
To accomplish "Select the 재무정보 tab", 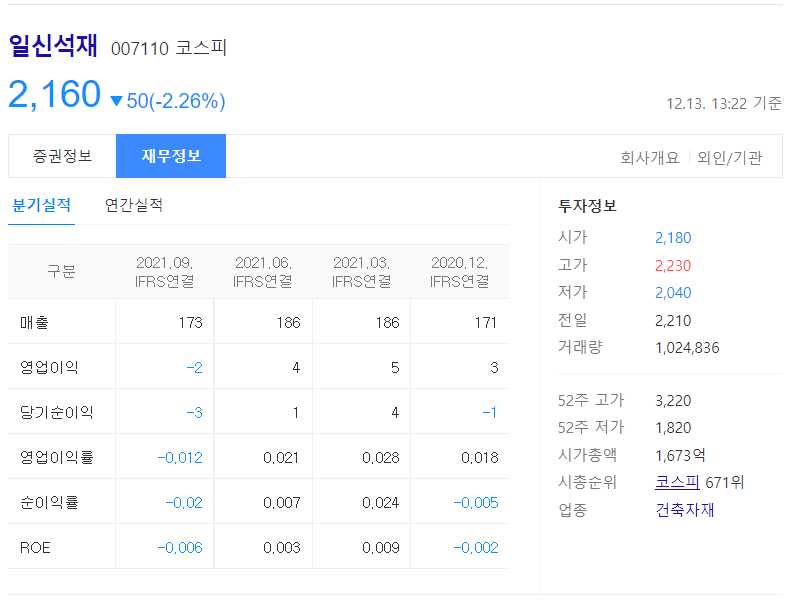I will 171,156.
